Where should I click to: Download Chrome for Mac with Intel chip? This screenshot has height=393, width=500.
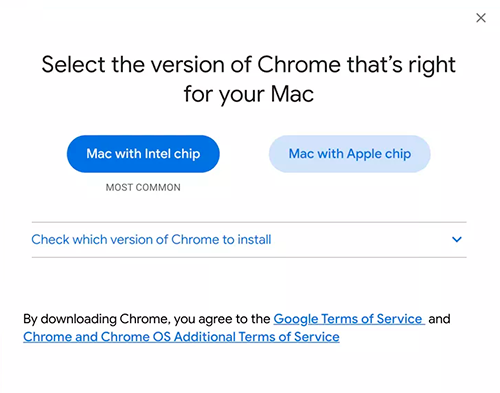[x=143, y=154]
